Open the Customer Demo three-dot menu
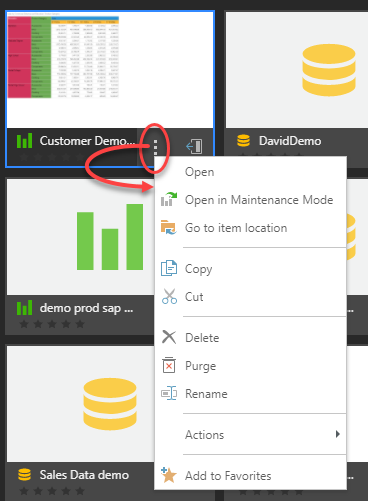This screenshot has width=368, height=501. pos(155,147)
